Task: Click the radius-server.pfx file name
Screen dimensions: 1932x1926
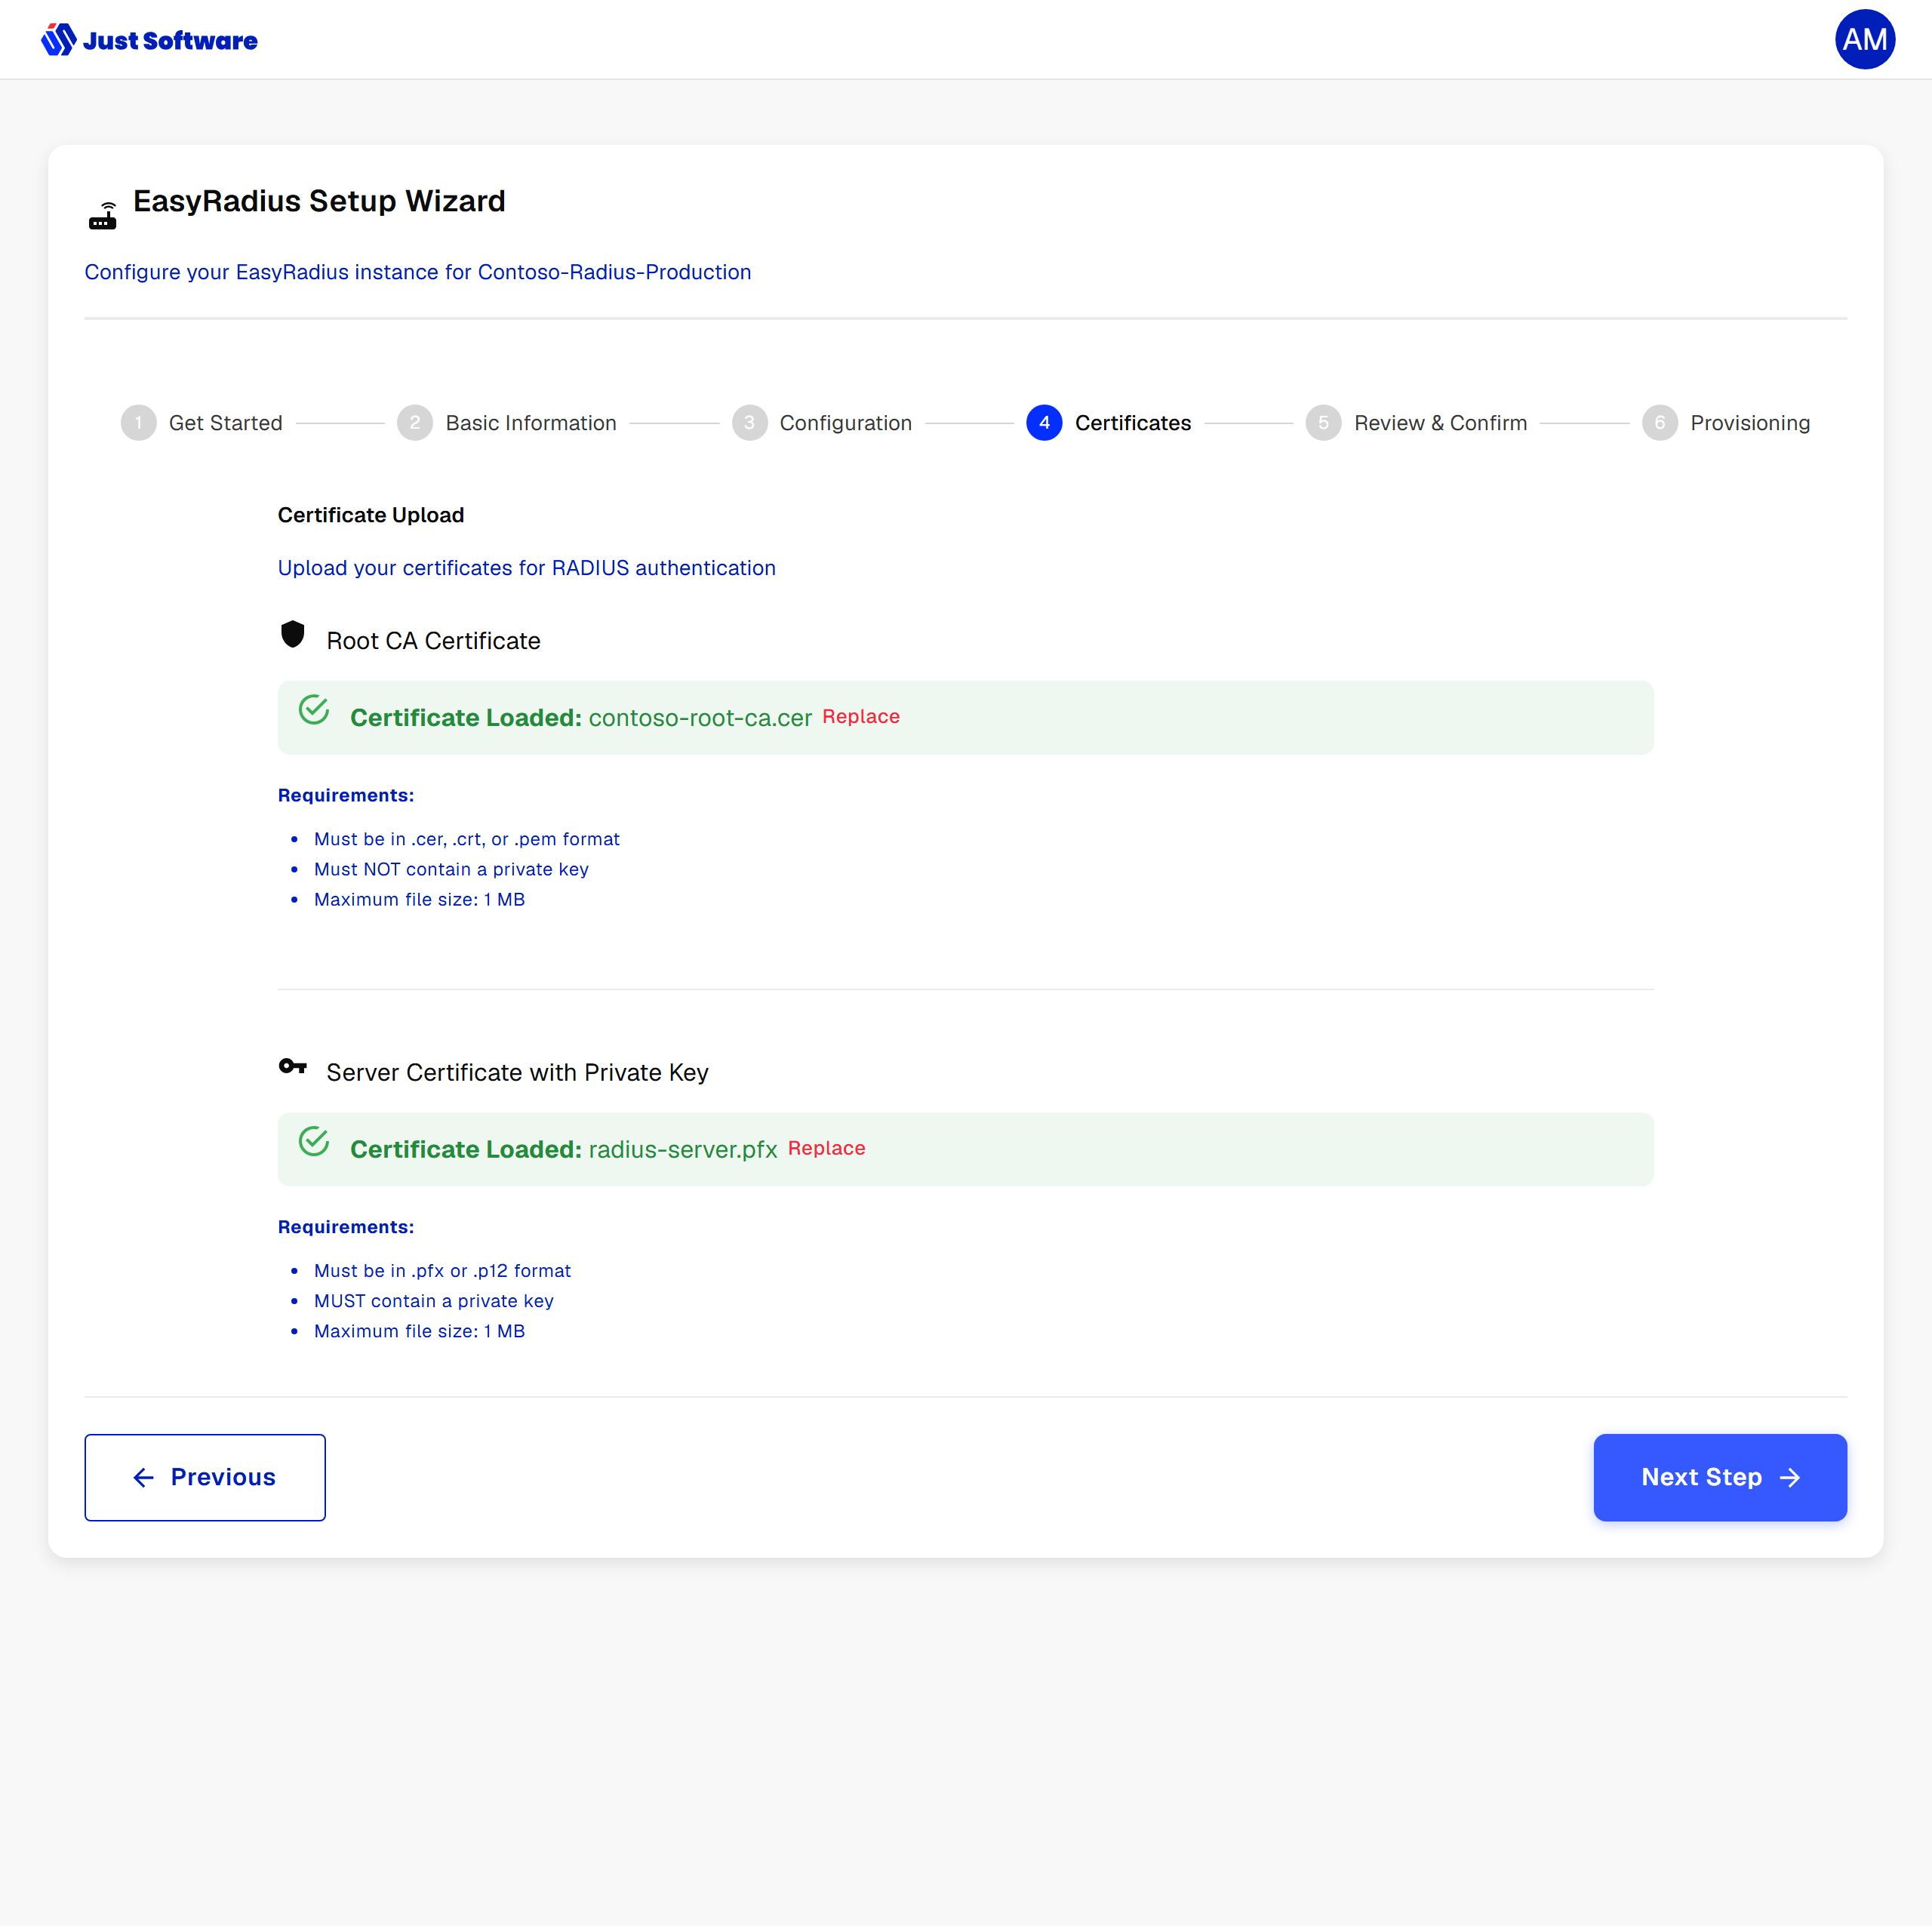Action: (x=683, y=1150)
